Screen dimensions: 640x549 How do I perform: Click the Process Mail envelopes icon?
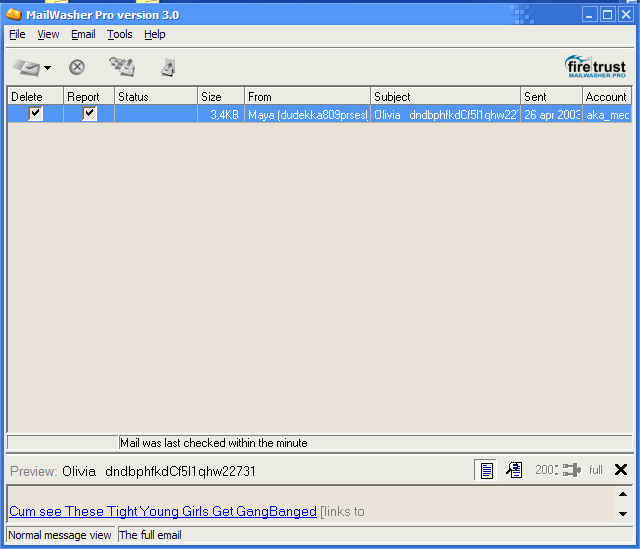[122, 67]
